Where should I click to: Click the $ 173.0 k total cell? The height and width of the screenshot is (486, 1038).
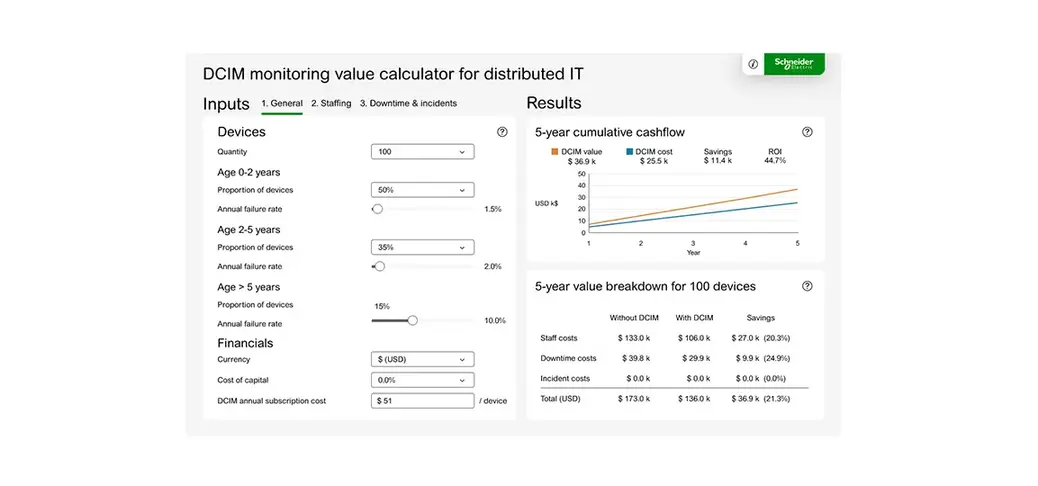tap(634, 399)
